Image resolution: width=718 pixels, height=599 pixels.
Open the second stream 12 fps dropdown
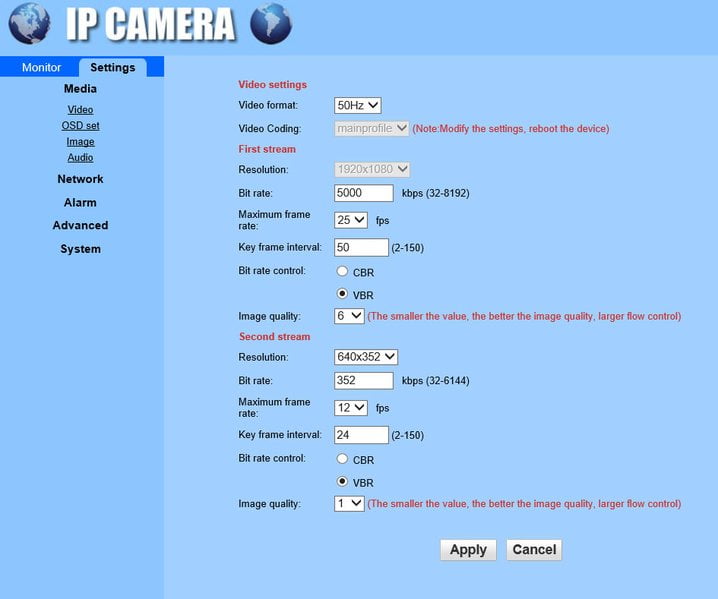351,408
